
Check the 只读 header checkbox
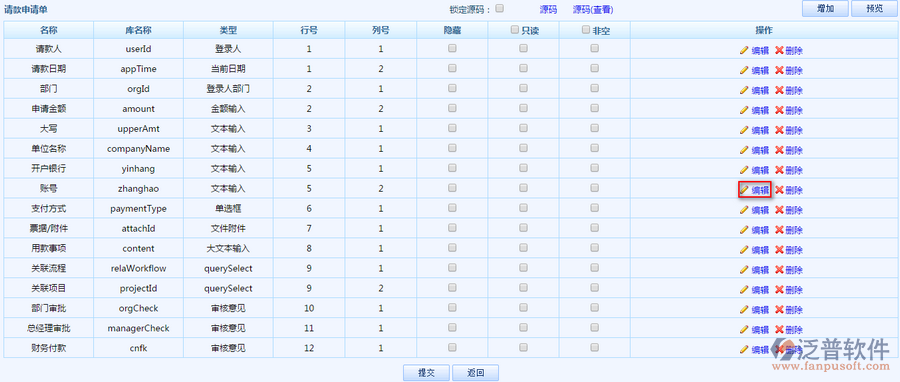pyautogui.click(x=515, y=30)
